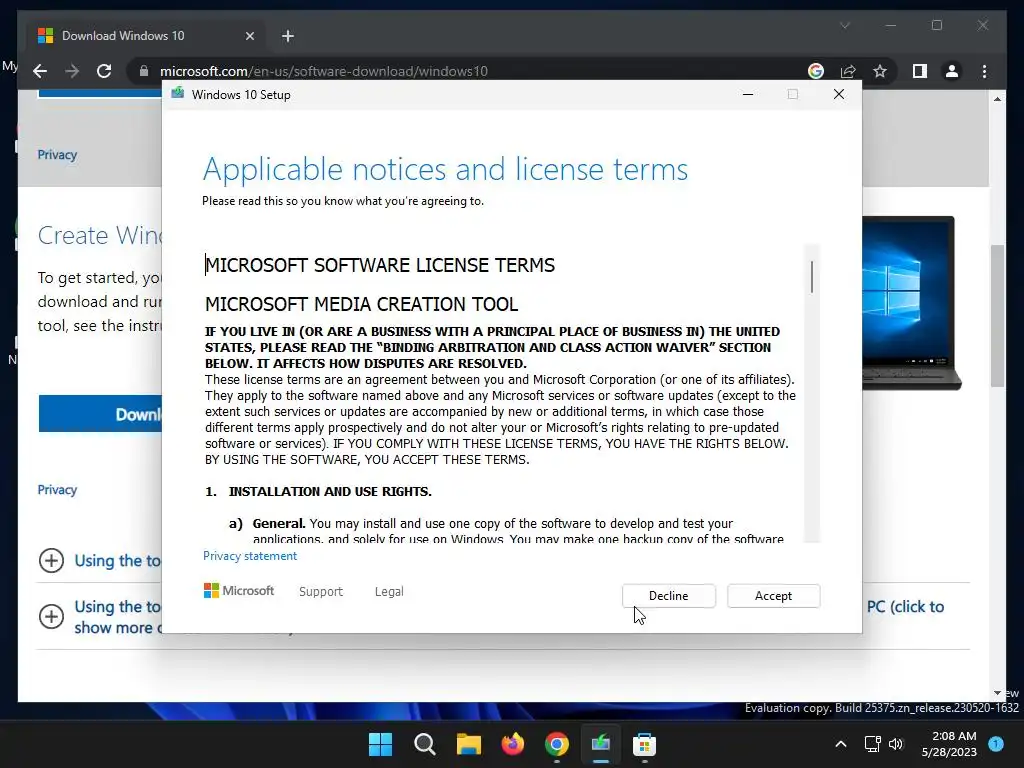Open upper Privacy link on webpage
1024x768 pixels.
point(57,155)
